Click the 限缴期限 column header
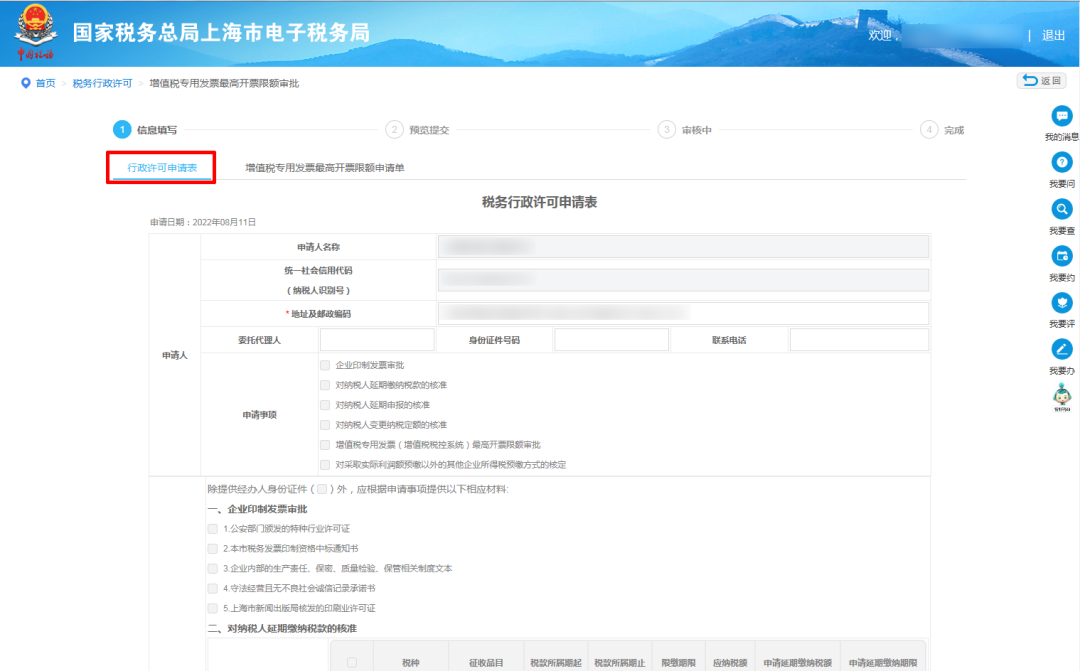 (678, 663)
